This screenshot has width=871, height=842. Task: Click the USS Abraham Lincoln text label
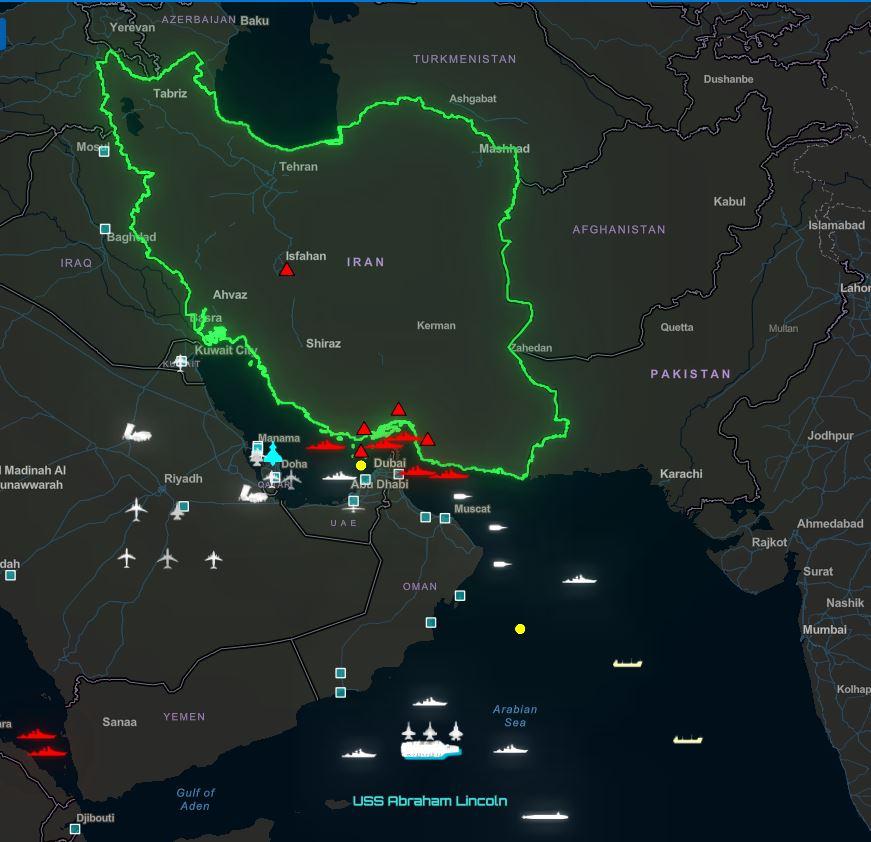(430, 800)
